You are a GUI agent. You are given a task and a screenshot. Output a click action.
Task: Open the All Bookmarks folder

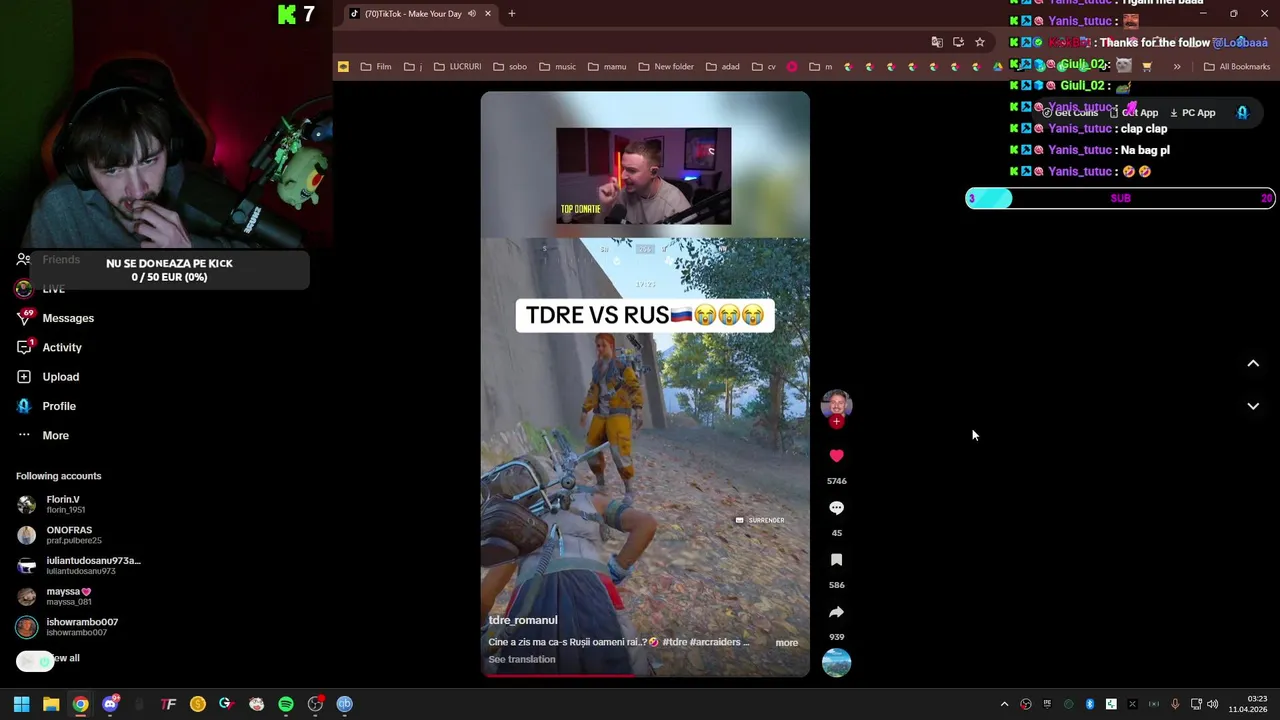click(1237, 67)
